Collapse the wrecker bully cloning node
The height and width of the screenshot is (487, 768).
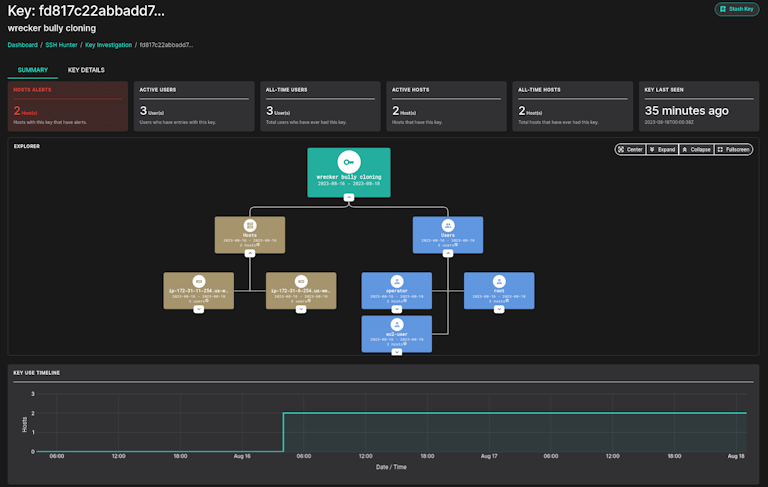pyautogui.click(x=348, y=198)
